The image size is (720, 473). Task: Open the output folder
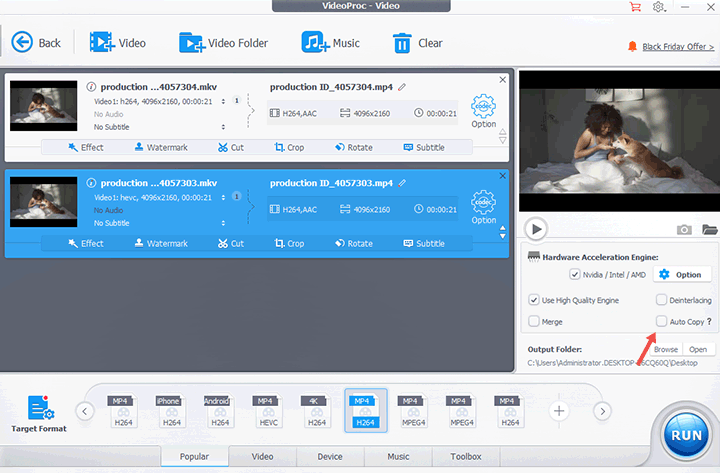pos(698,349)
